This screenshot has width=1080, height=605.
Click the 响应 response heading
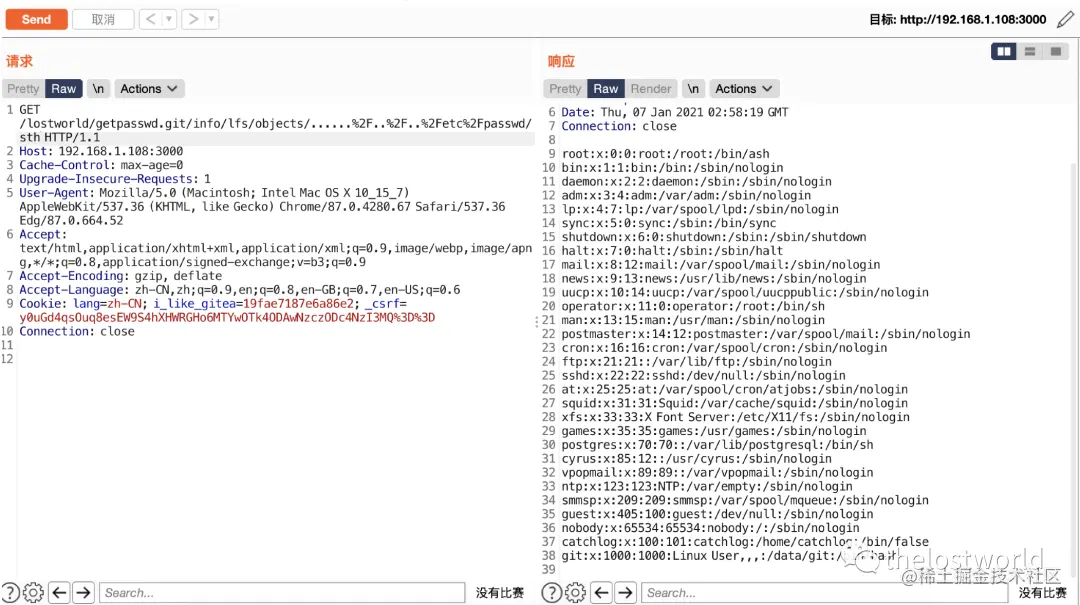pyautogui.click(x=561, y=61)
